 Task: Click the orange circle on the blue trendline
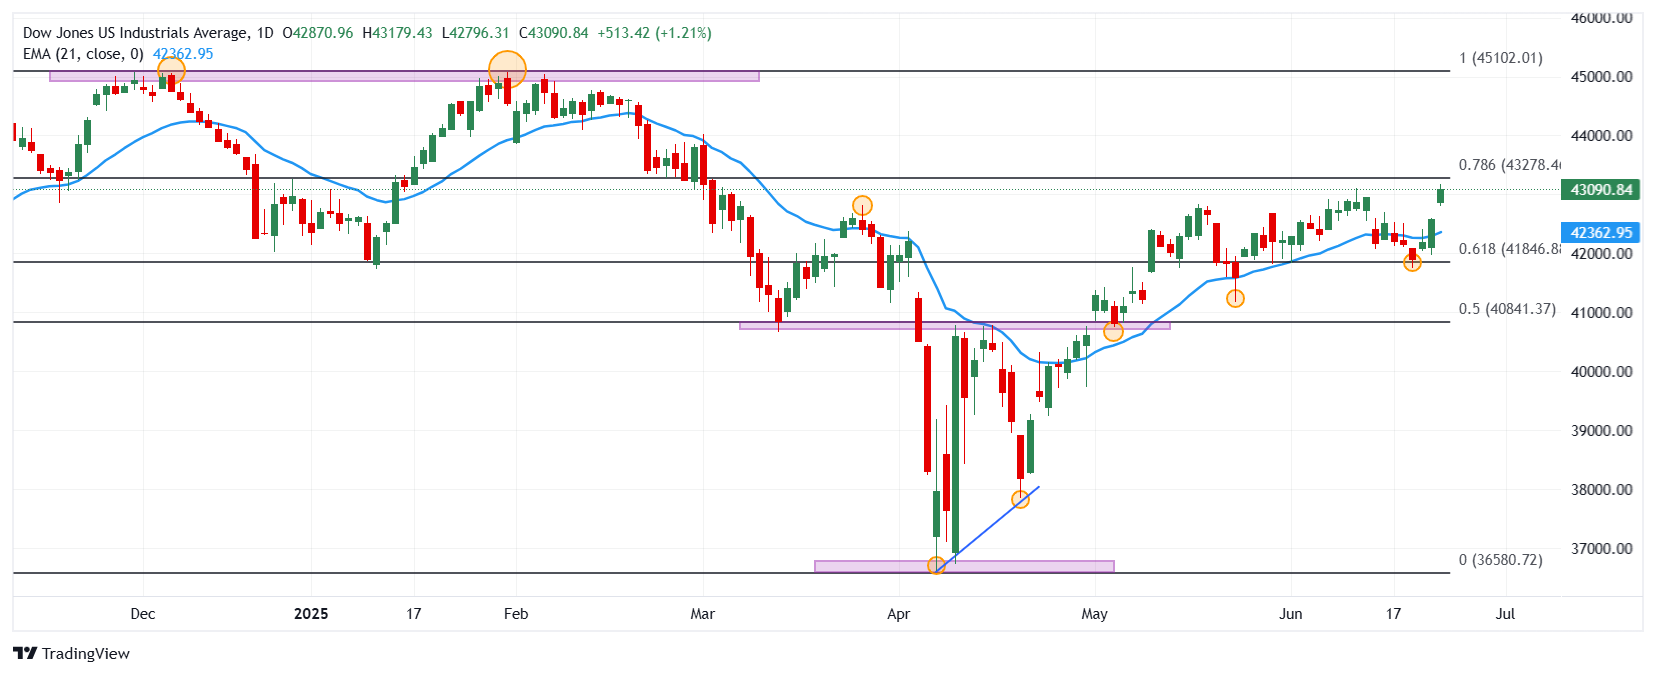[1020, 499]
